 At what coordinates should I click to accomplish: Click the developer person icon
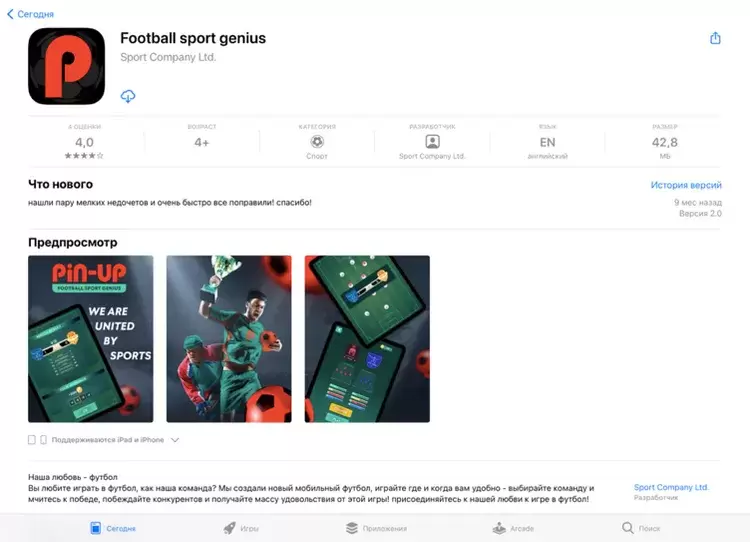pos(432,142)
